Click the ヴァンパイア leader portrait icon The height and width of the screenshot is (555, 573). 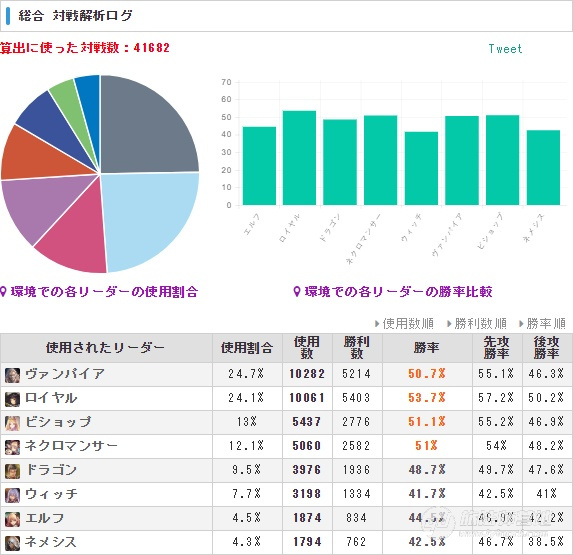pos(12,375)
